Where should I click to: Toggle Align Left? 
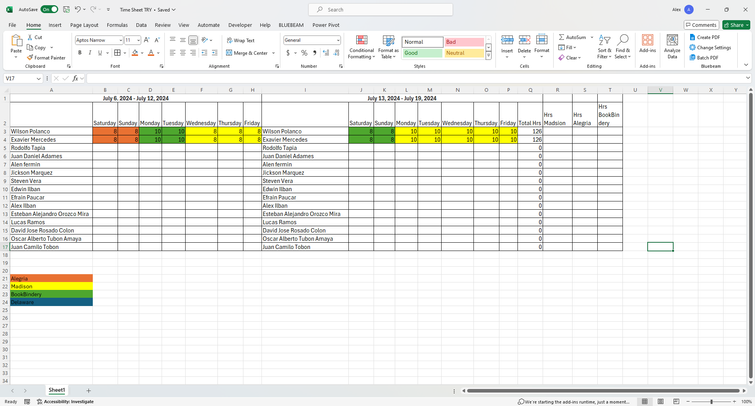click(172, 53)
